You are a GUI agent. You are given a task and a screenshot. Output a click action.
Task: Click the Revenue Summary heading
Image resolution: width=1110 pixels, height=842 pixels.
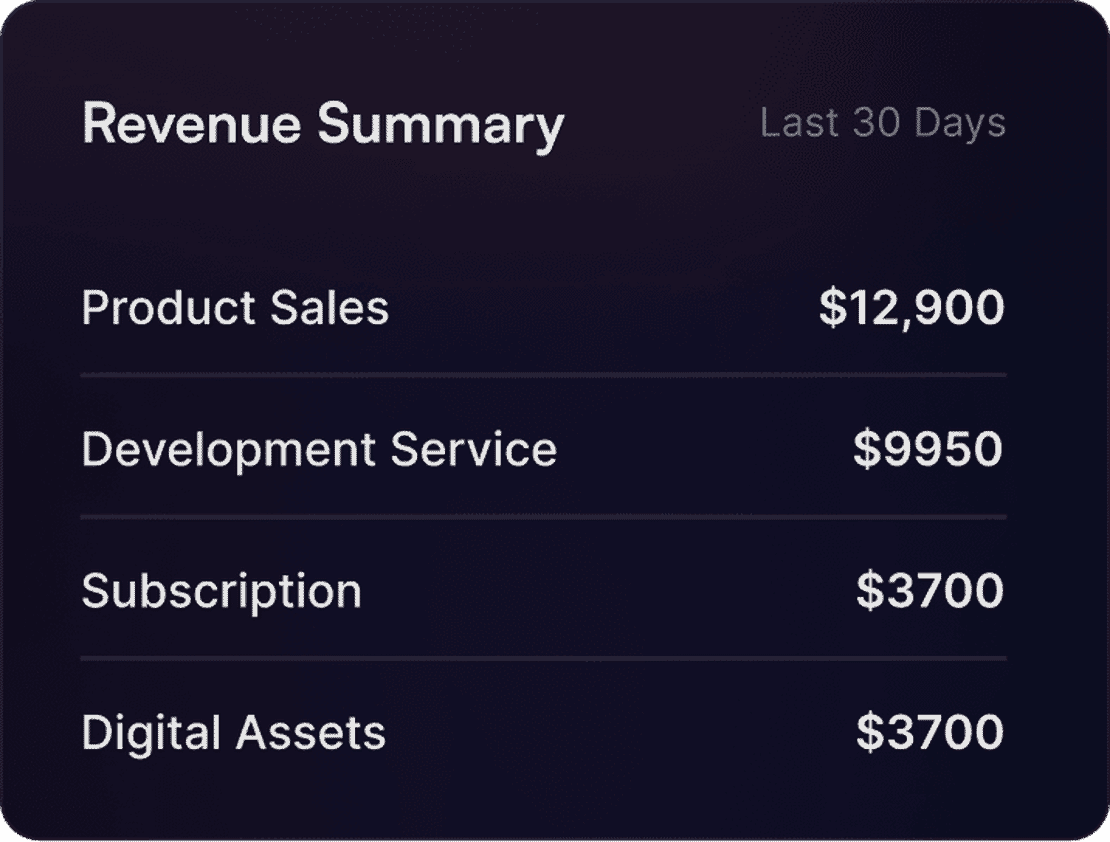click(323, 125)
